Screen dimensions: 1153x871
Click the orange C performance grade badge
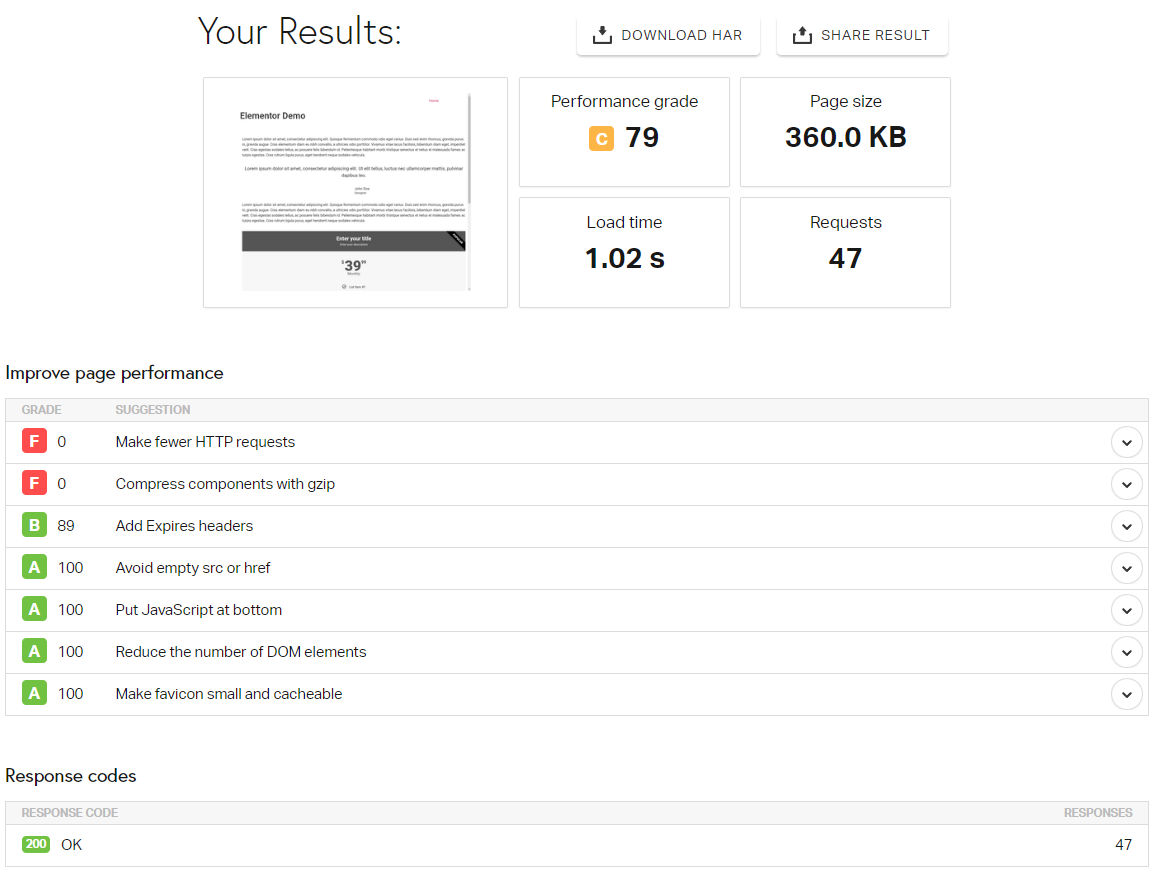pyautogui.click(x=600, y=138)
